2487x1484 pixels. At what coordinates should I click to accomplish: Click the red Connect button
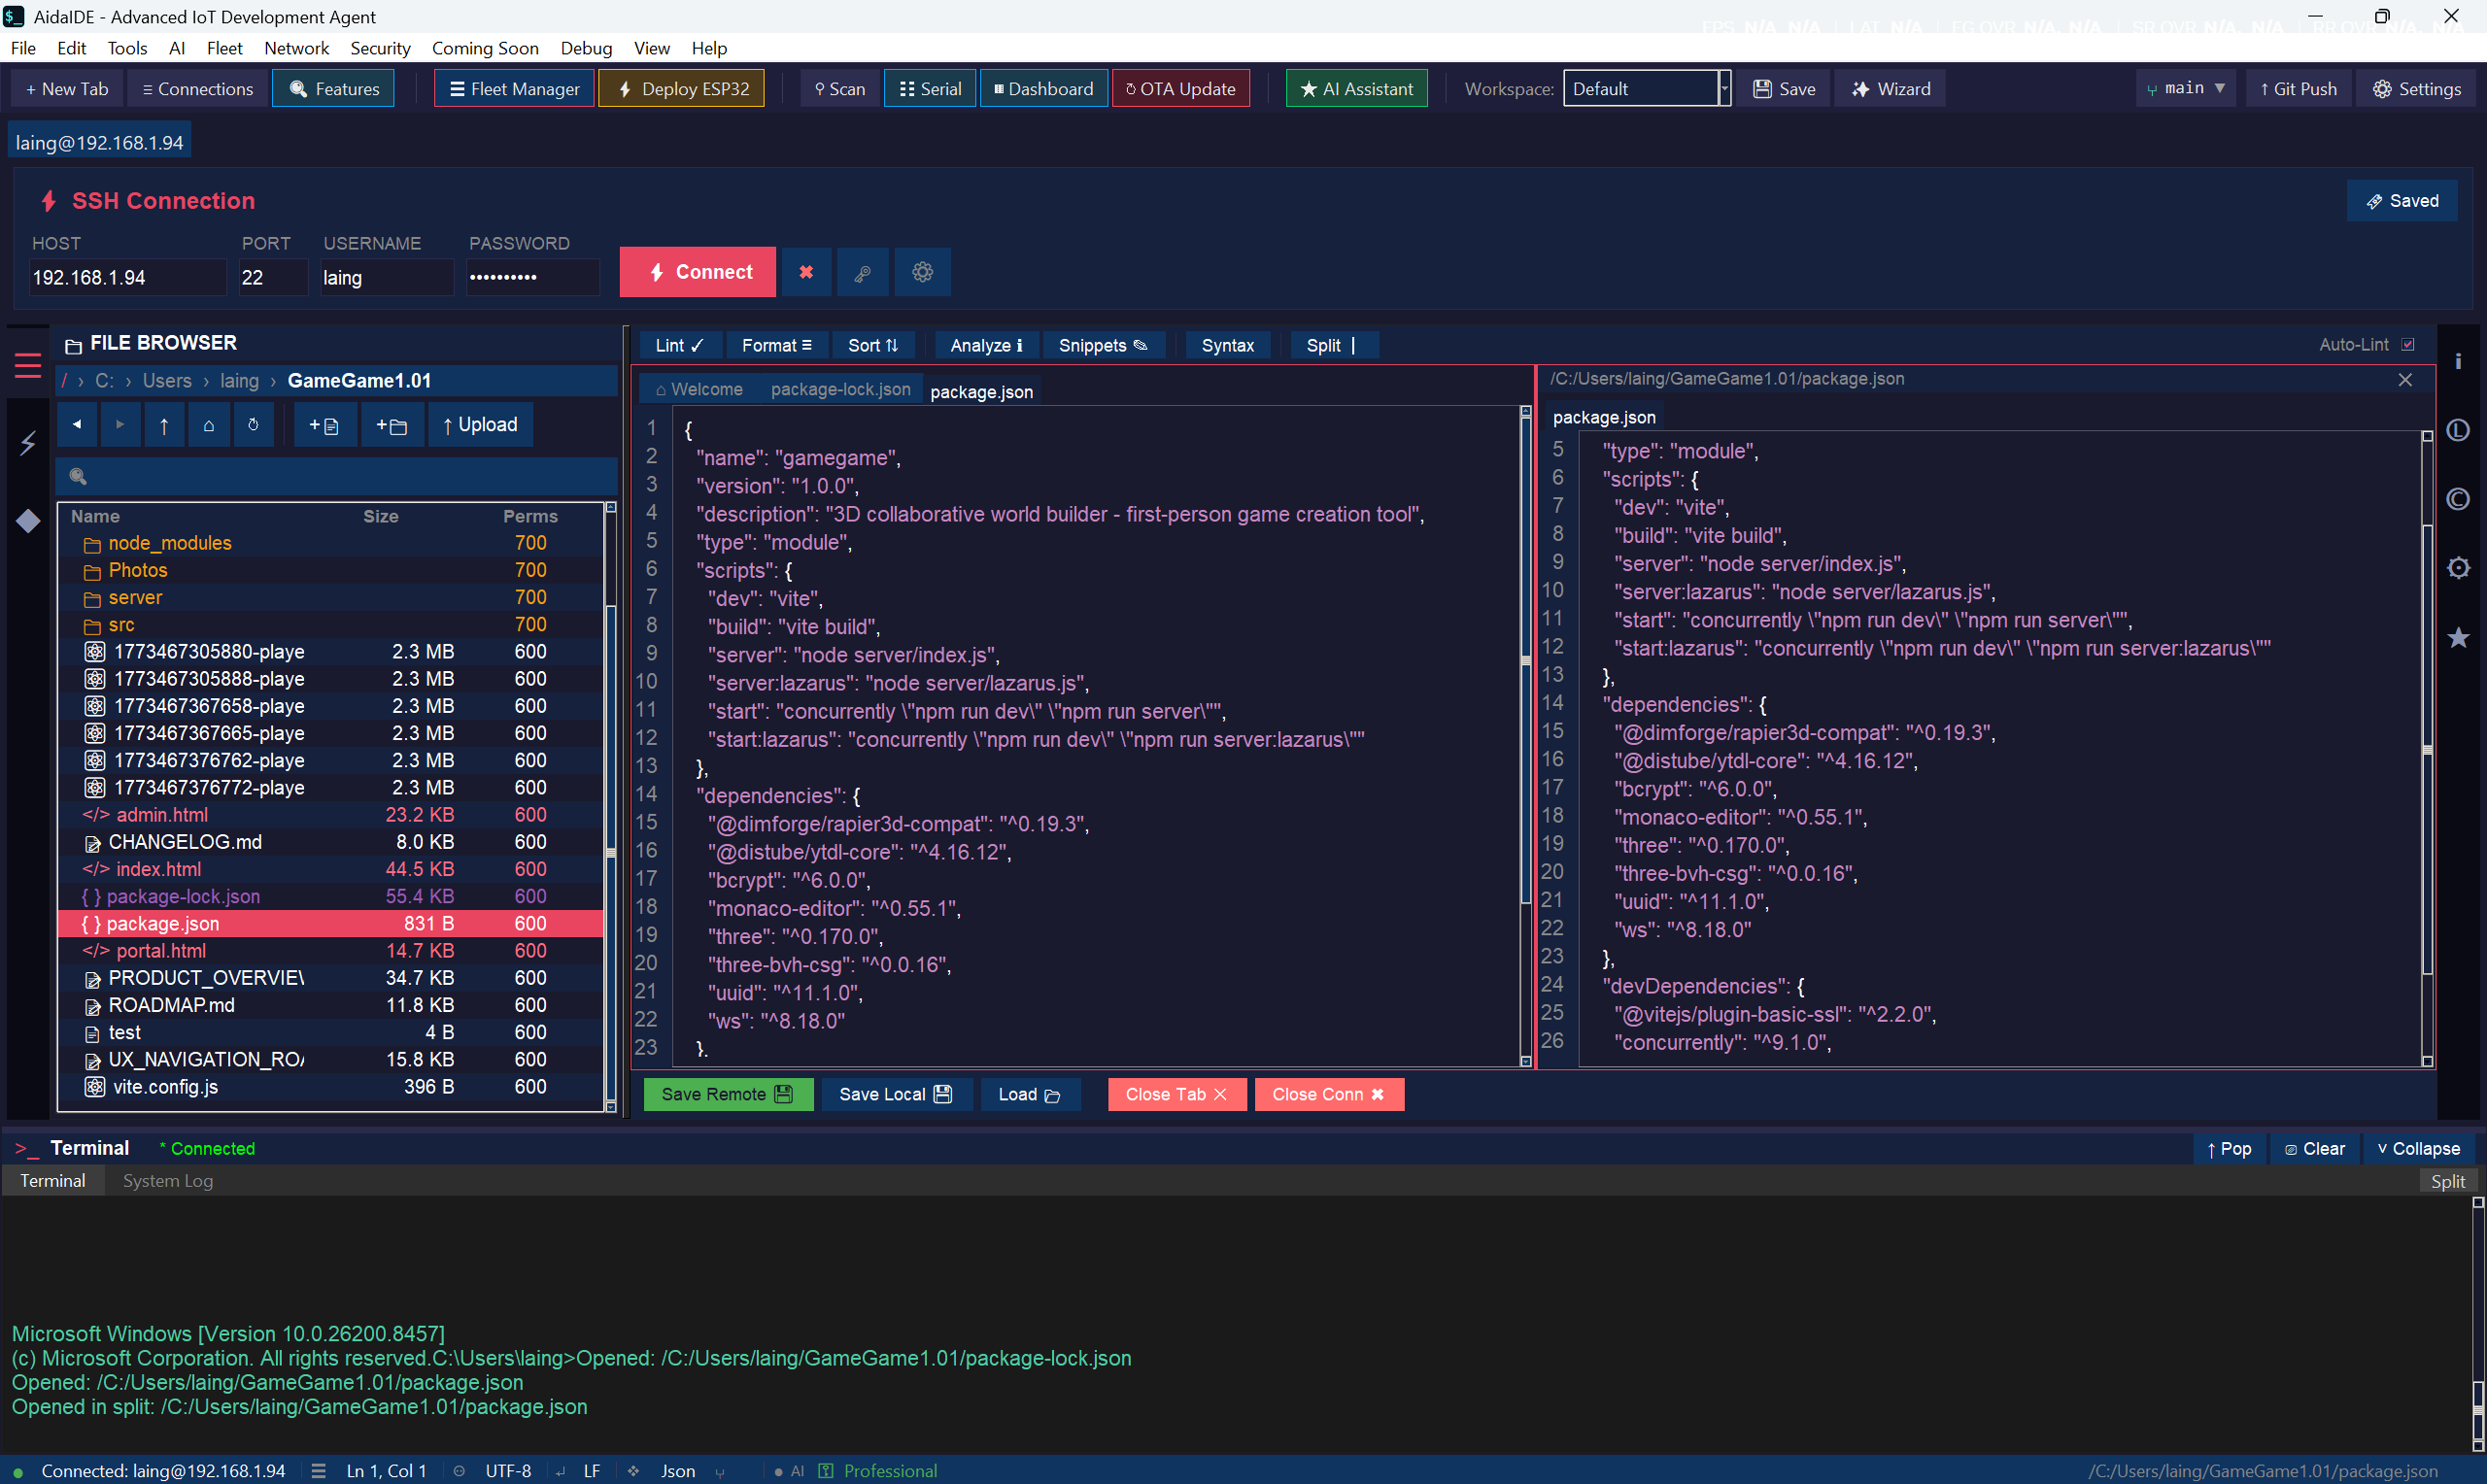coord(698,272)
